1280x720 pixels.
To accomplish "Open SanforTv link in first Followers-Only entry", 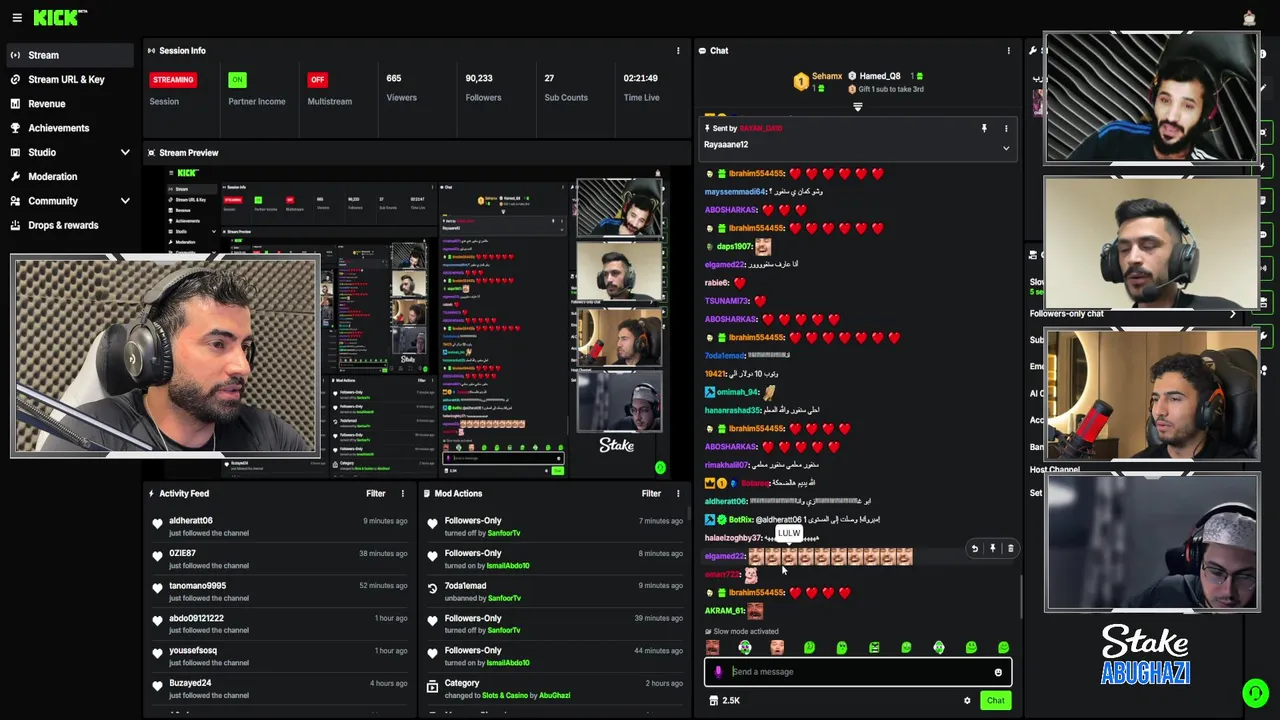I will tap(504, 533).
